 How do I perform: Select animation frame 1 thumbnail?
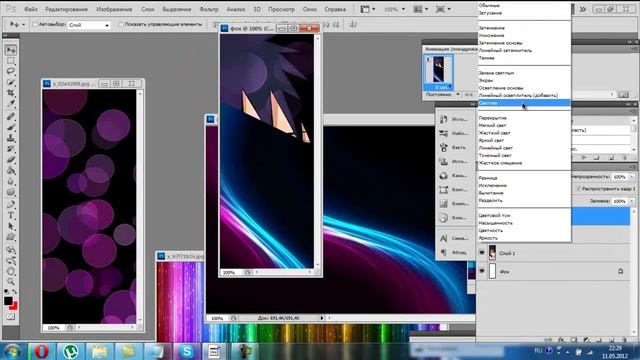[x=439, y=70]
